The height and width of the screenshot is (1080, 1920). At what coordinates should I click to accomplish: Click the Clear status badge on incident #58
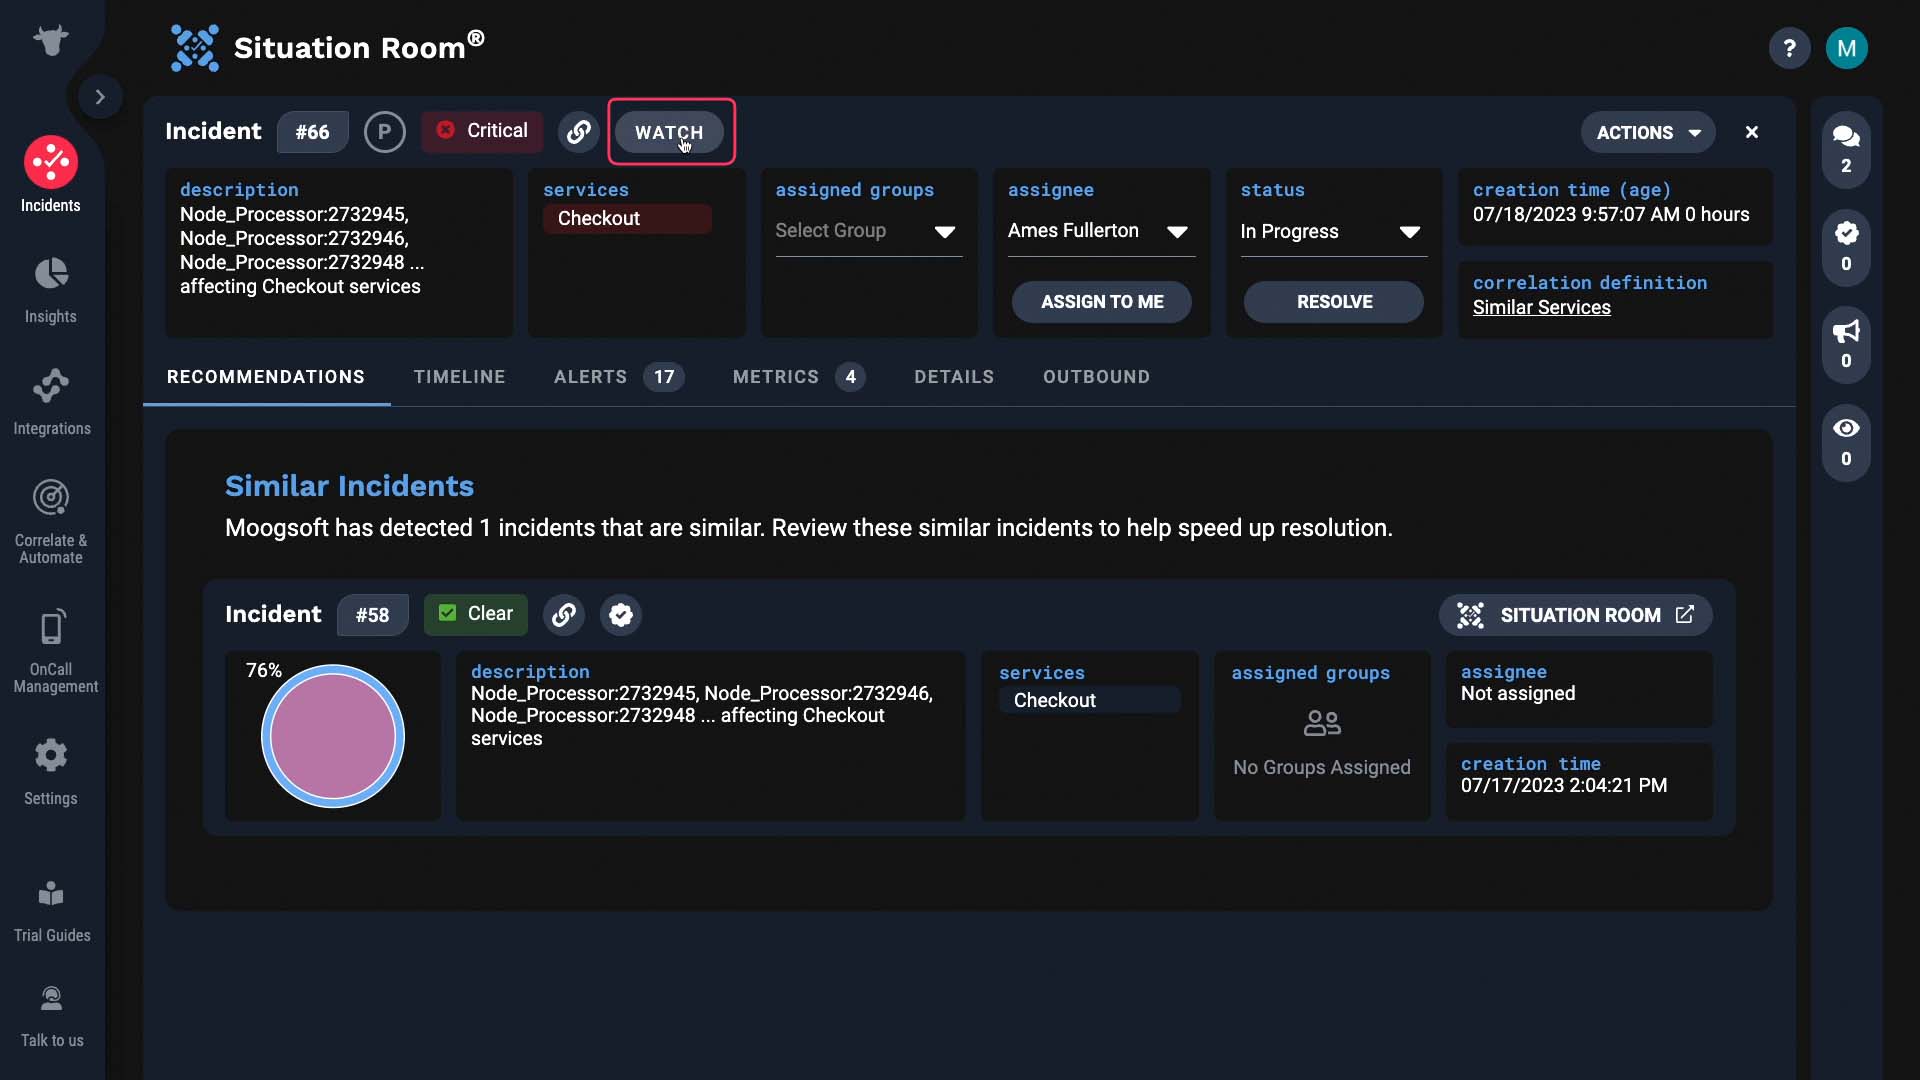[476, 614]
